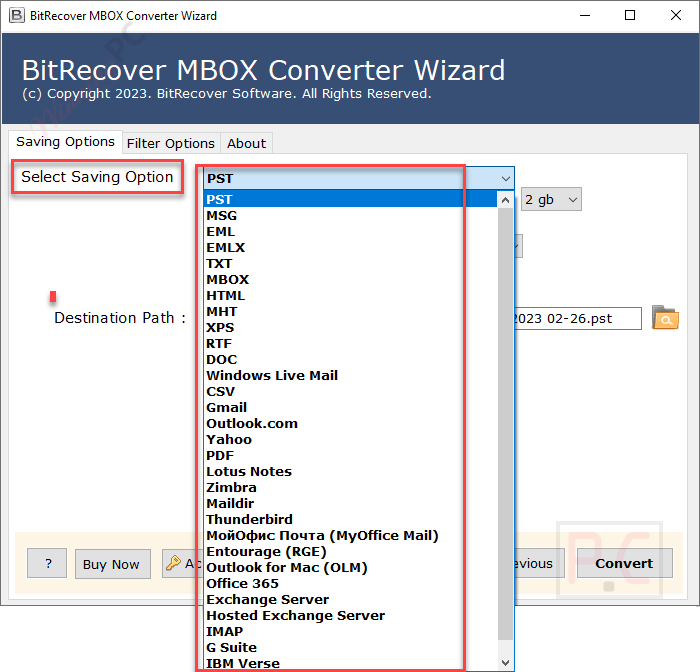The image size is (700, 672).
Task: Select DOC saving option
Action: click(x=350, y=359)
